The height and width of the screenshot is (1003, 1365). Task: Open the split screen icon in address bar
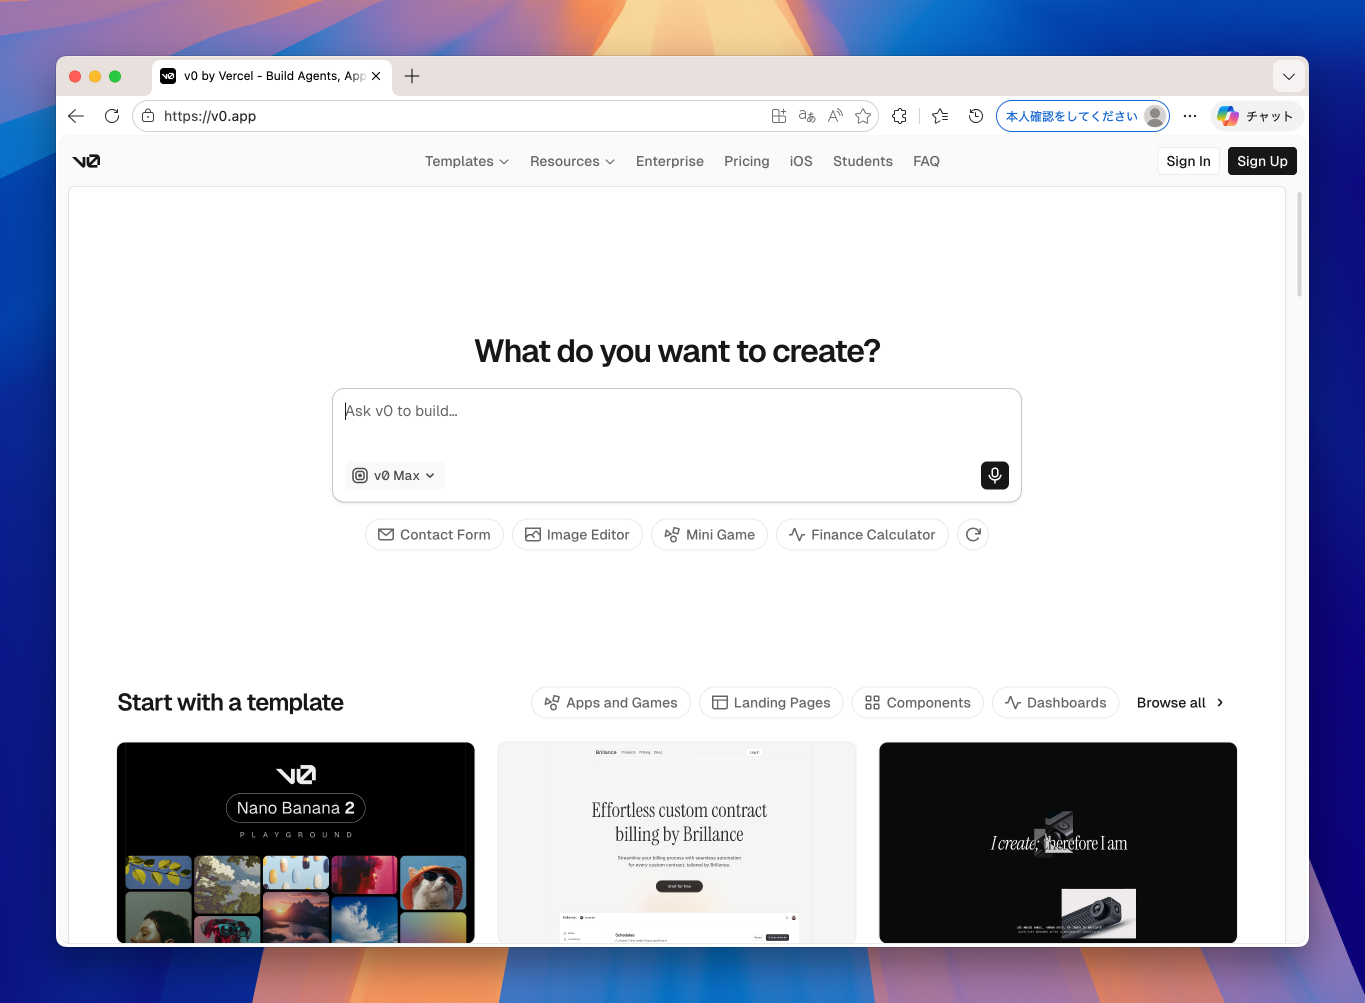(779, 116)
